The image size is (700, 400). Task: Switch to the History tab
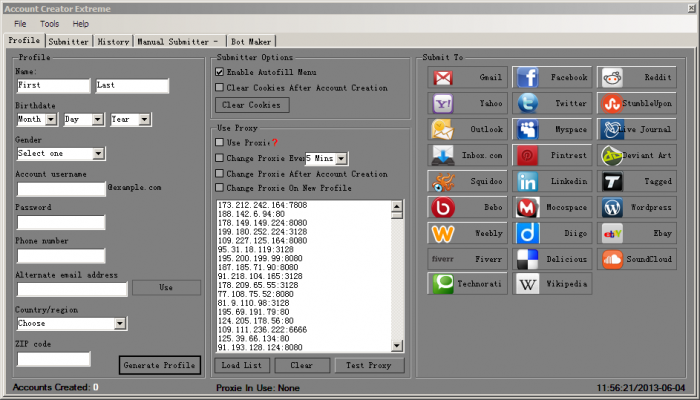coord(113,42)
